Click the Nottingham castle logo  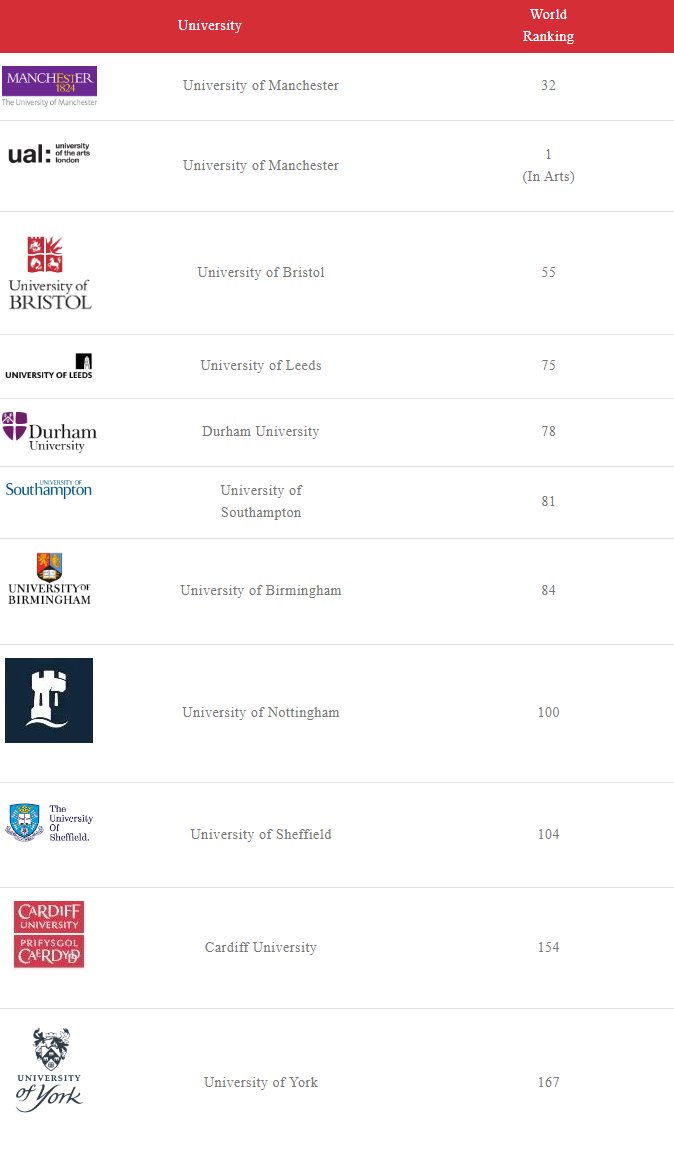point(49,700)
